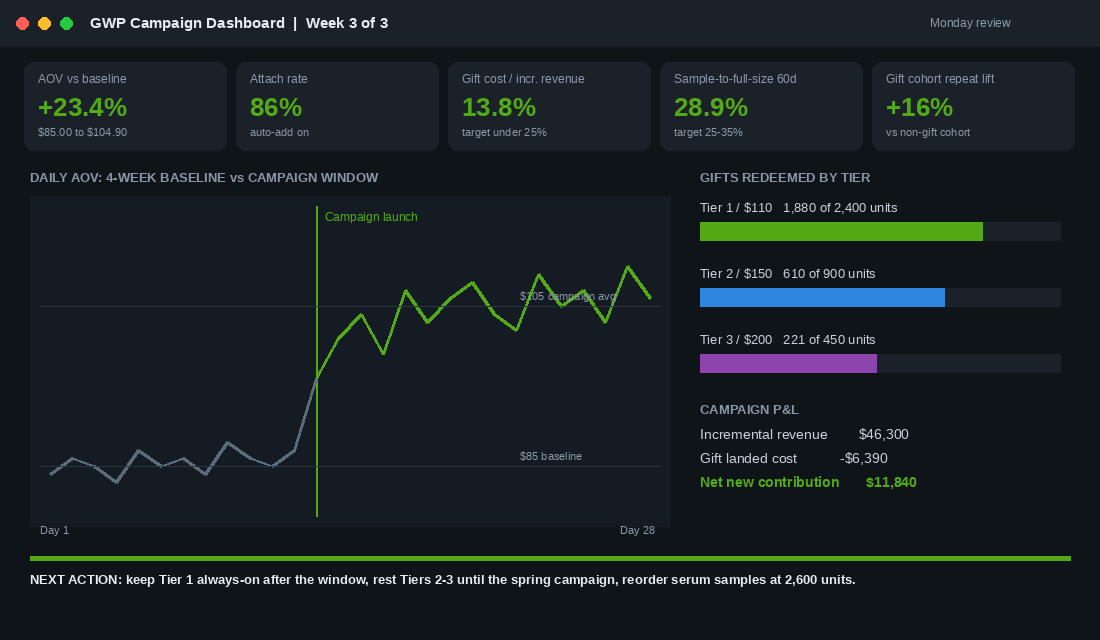Click the '$85.00 to $104.90' subtext
This screenshot has width=1100, height=640.
point(82,132)
